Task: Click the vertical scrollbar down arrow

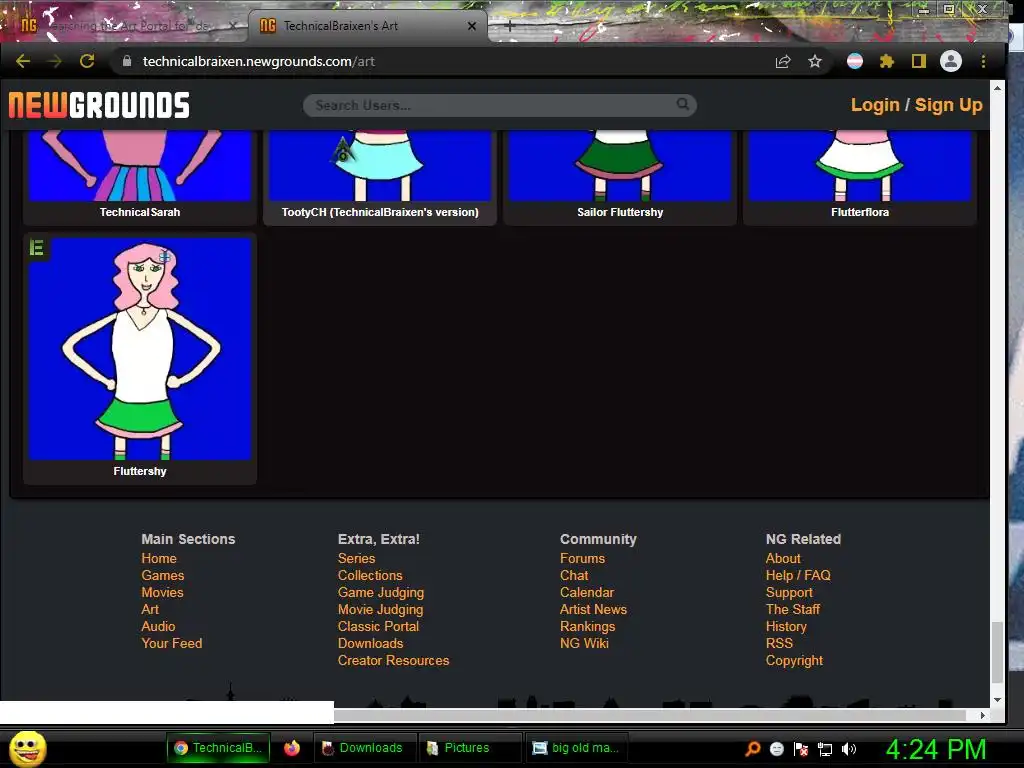Action: pyautogui.click(x=997, y=700)
